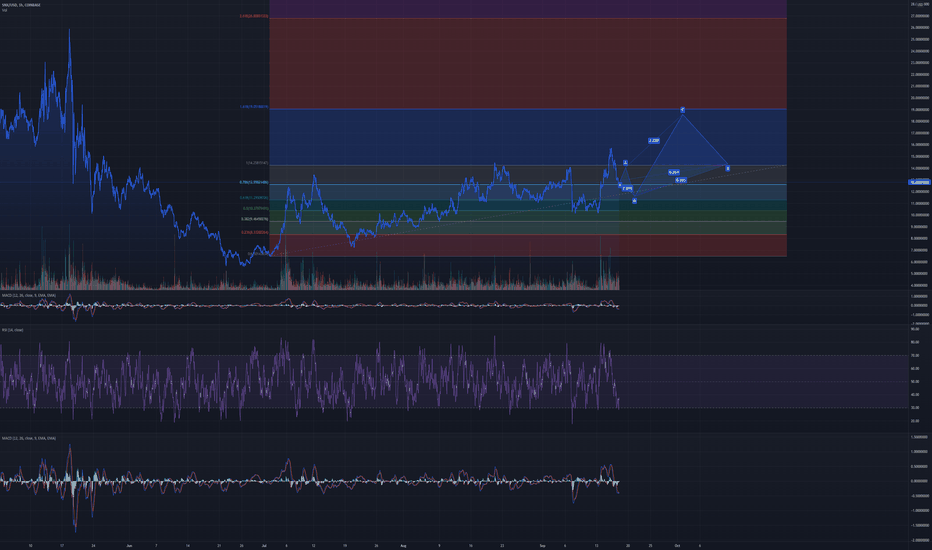
Task: Click the 20.0000000 price axis label
Action: [x=920, y=98]
